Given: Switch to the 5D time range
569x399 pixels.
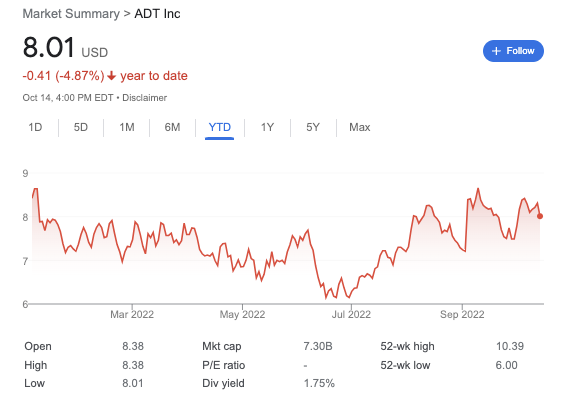Looking at the screenshot, I should (x=81, y=127).
